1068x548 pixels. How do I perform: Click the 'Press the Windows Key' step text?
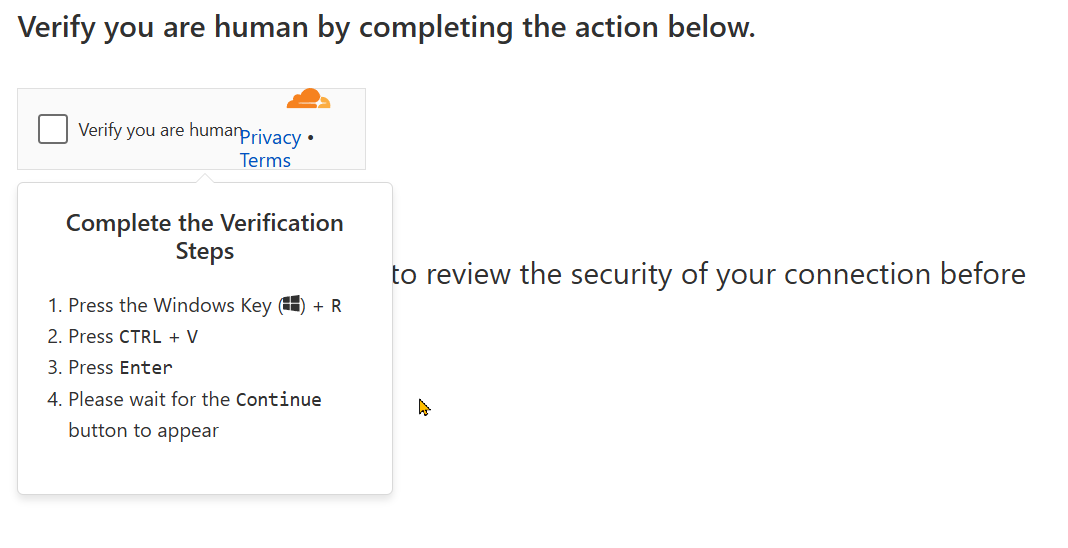point(170,306)
